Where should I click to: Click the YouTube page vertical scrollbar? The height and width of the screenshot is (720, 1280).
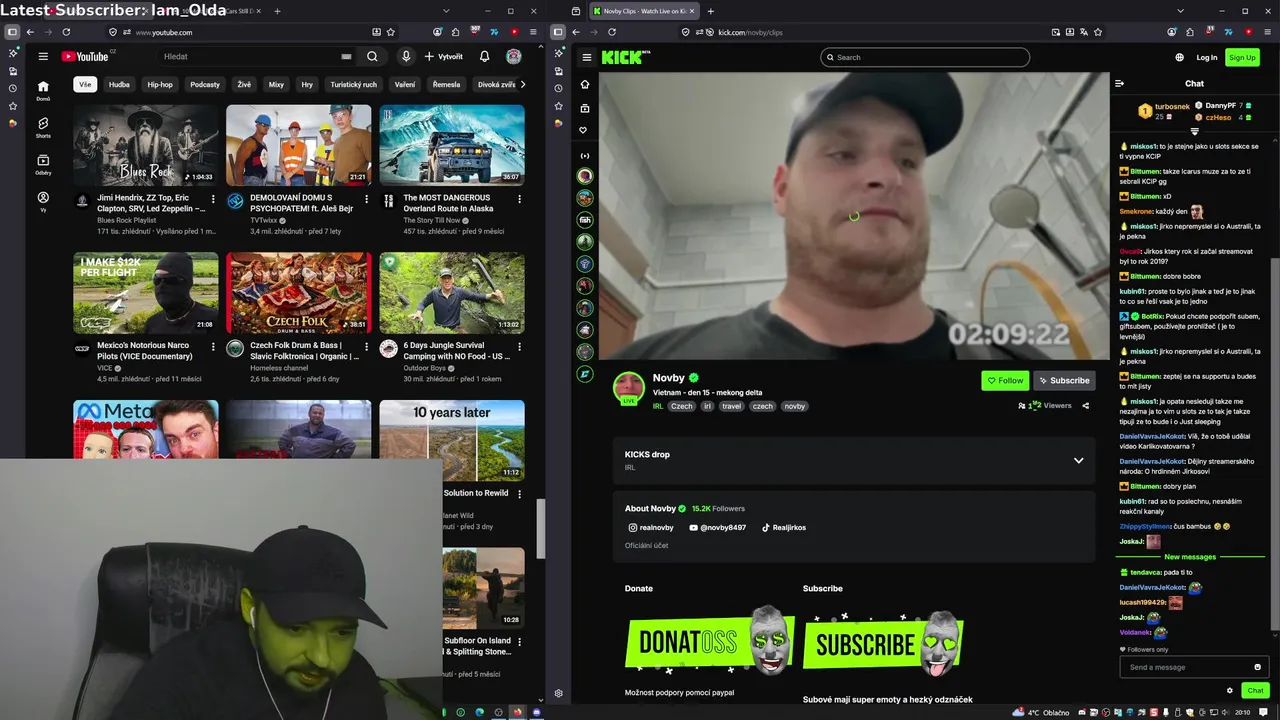point(541,529)
